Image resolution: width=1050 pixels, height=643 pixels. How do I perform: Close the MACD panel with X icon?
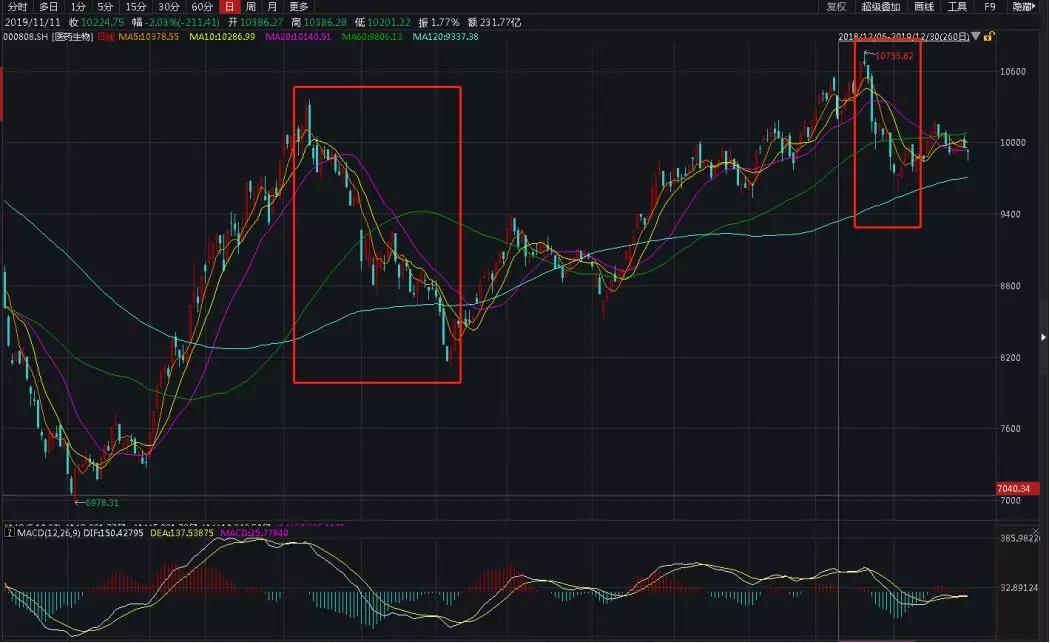click(1036, 532)
